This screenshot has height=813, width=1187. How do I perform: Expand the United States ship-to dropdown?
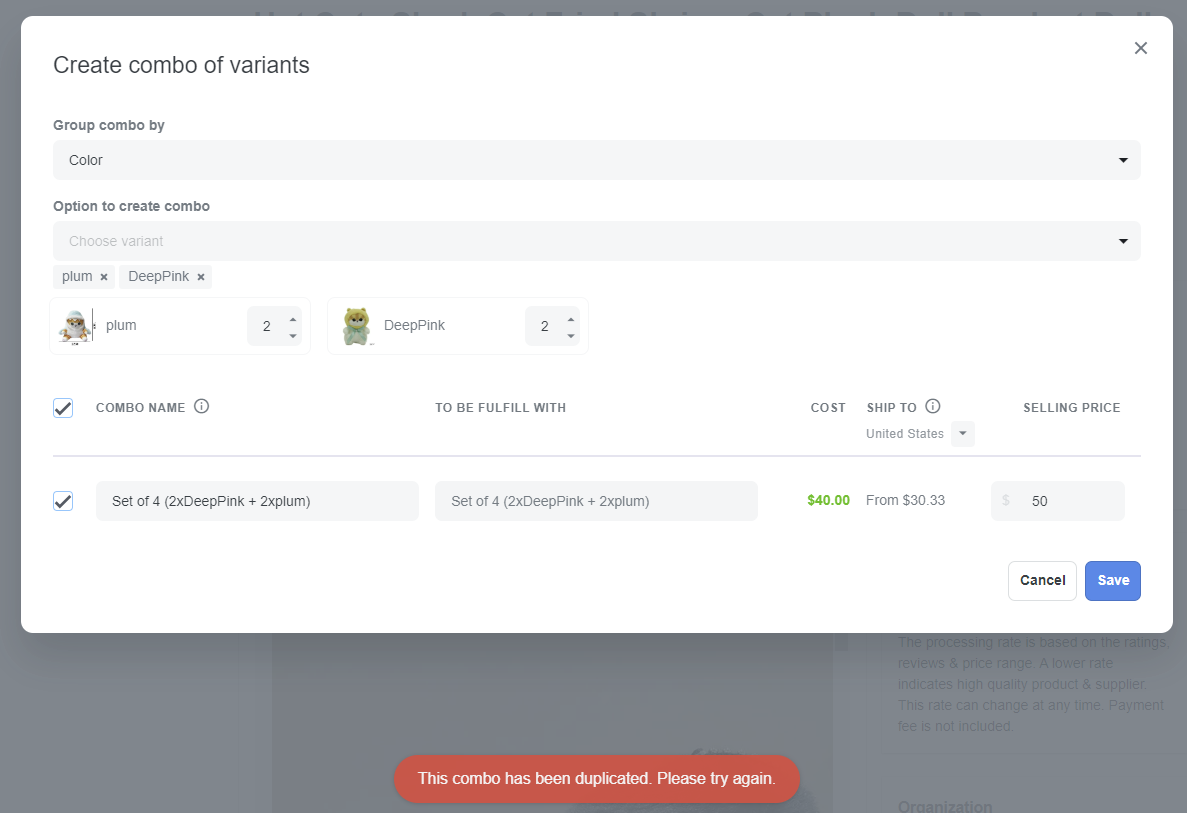click(962, 434)
